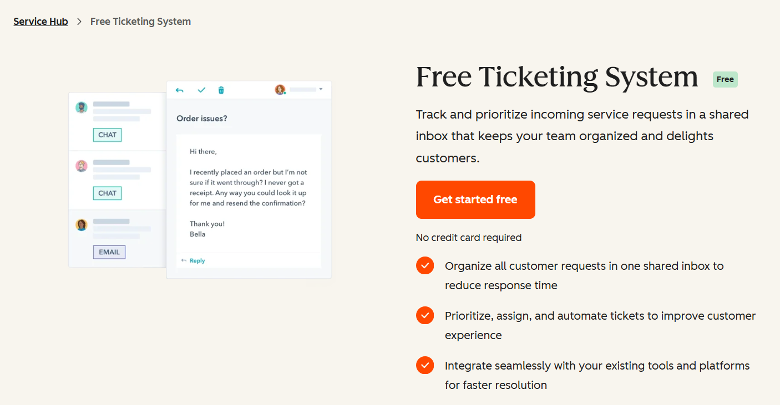
Task: Click the assignee avatar in the message toolbar
Action: pyautogui.click(x=280, y=90)
